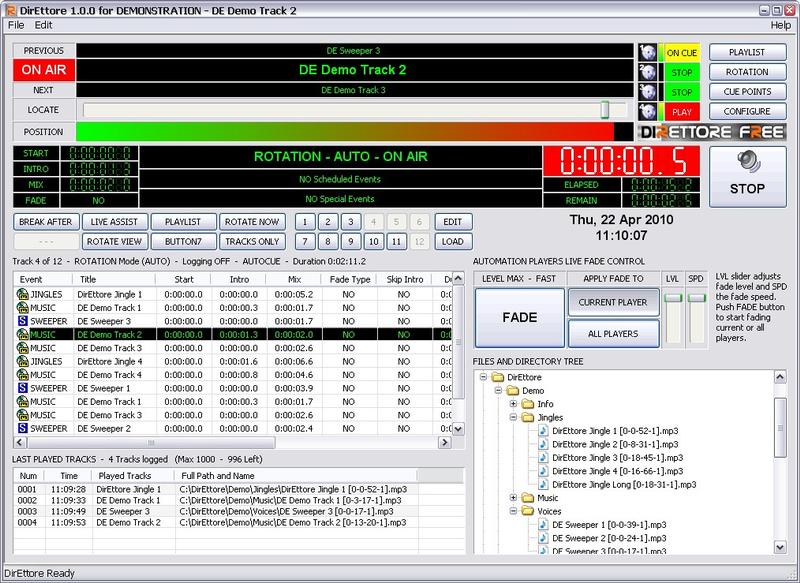This screenshot has height=583, width=800.
Task: Open the Help menu
Action: 781,25
